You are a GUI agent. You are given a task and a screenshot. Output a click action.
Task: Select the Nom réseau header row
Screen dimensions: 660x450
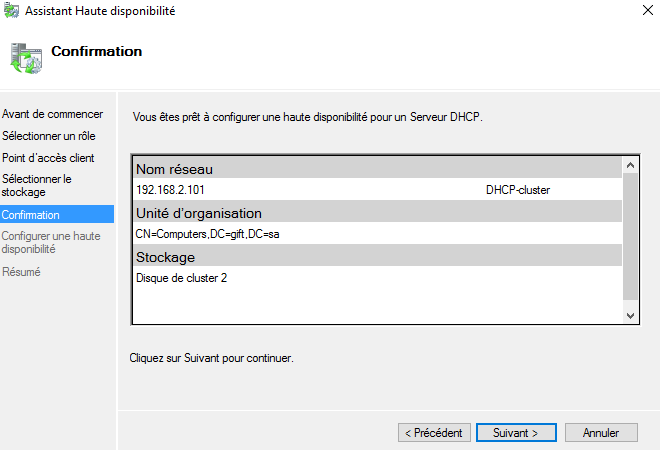[x=378, y=169]
